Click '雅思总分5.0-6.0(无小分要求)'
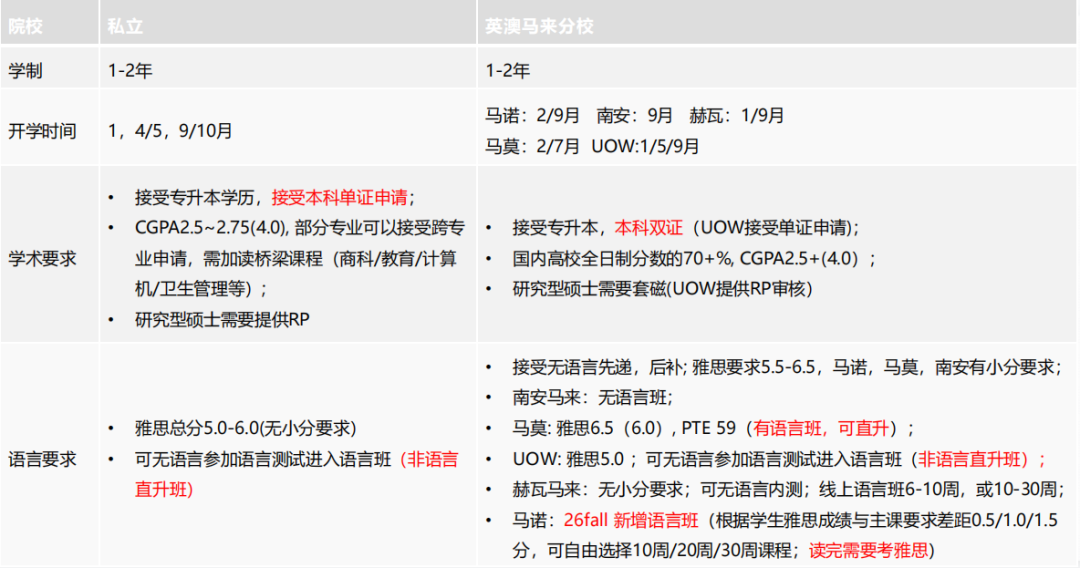This screenshot has width=1080, height=568. pyautogui.click(x=246, y=428)
